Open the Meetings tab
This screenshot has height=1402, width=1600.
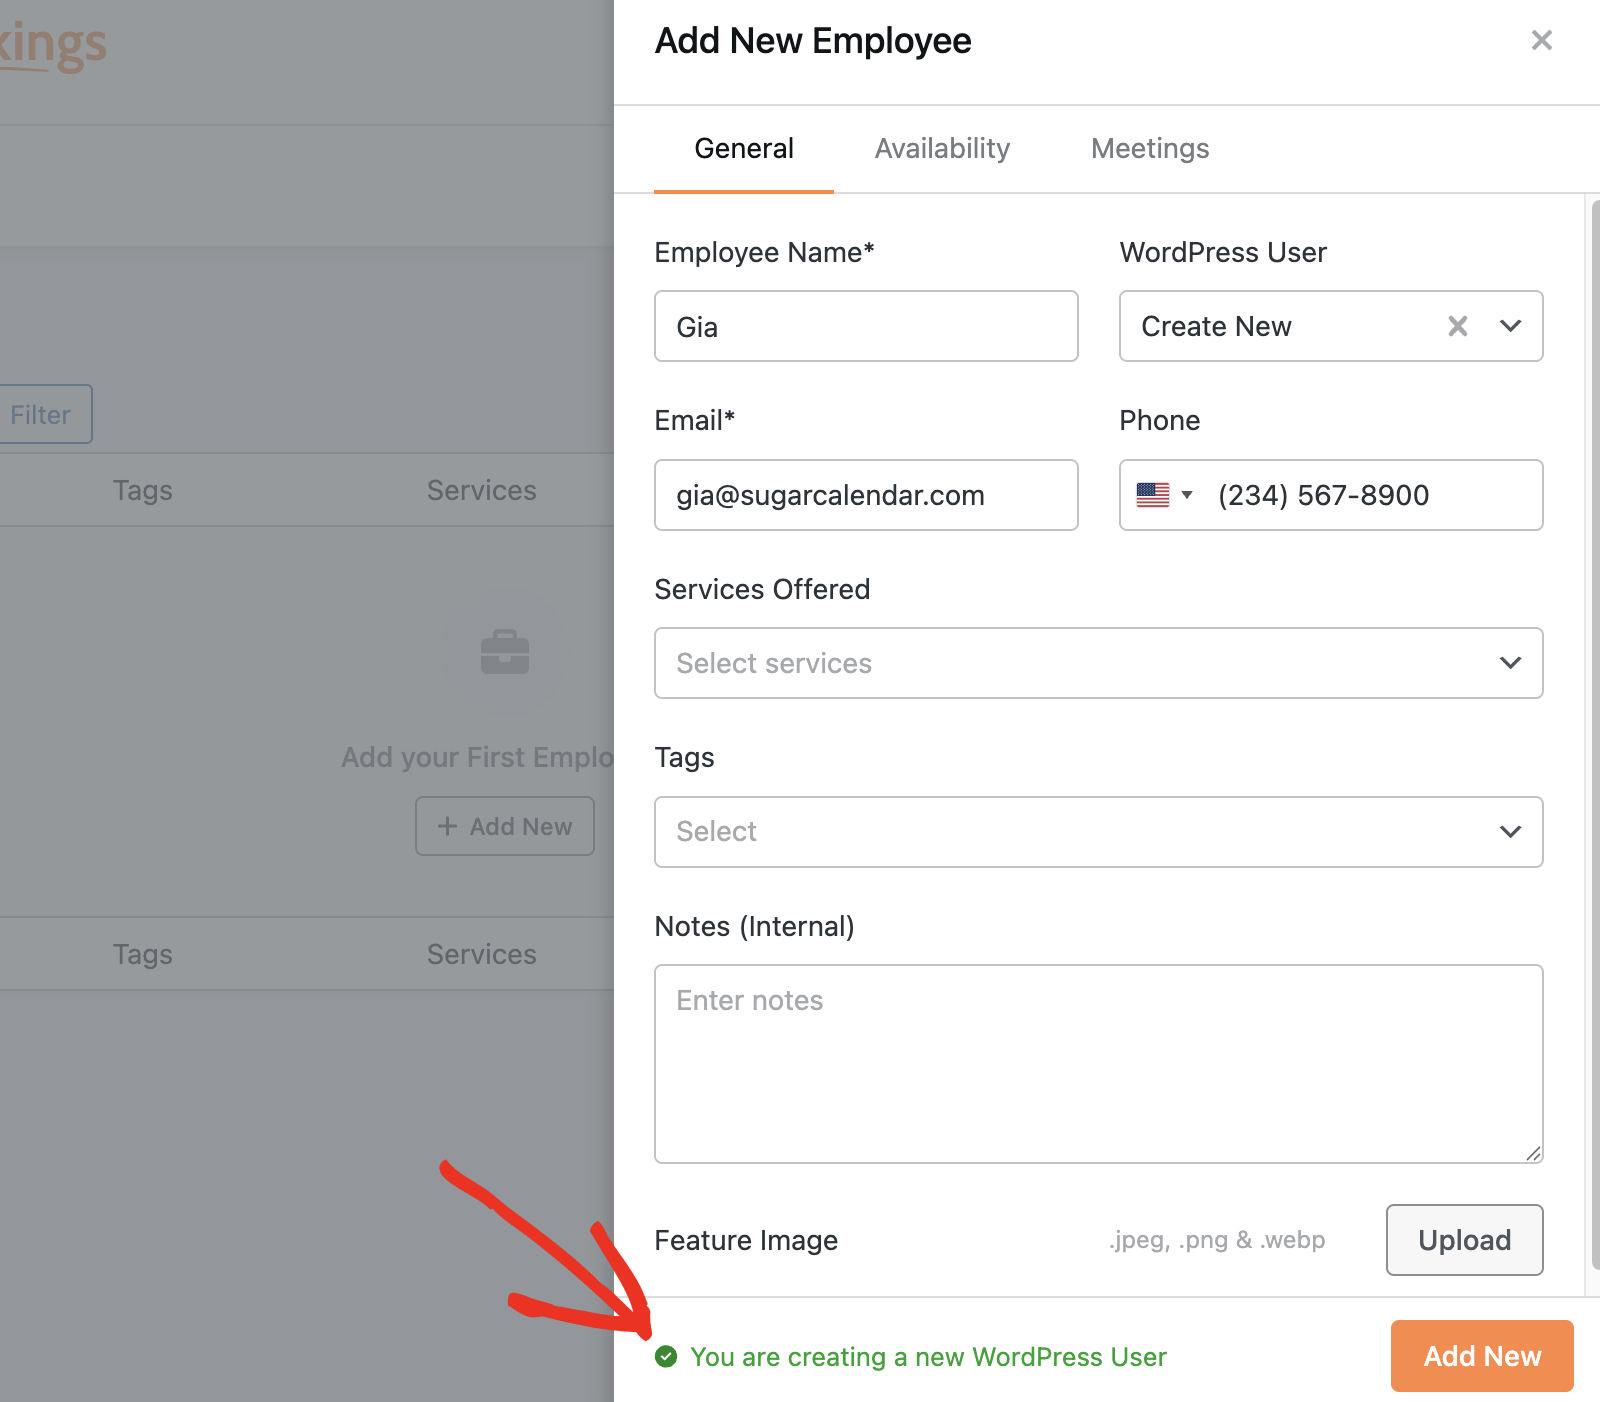tap(1150, 149)
